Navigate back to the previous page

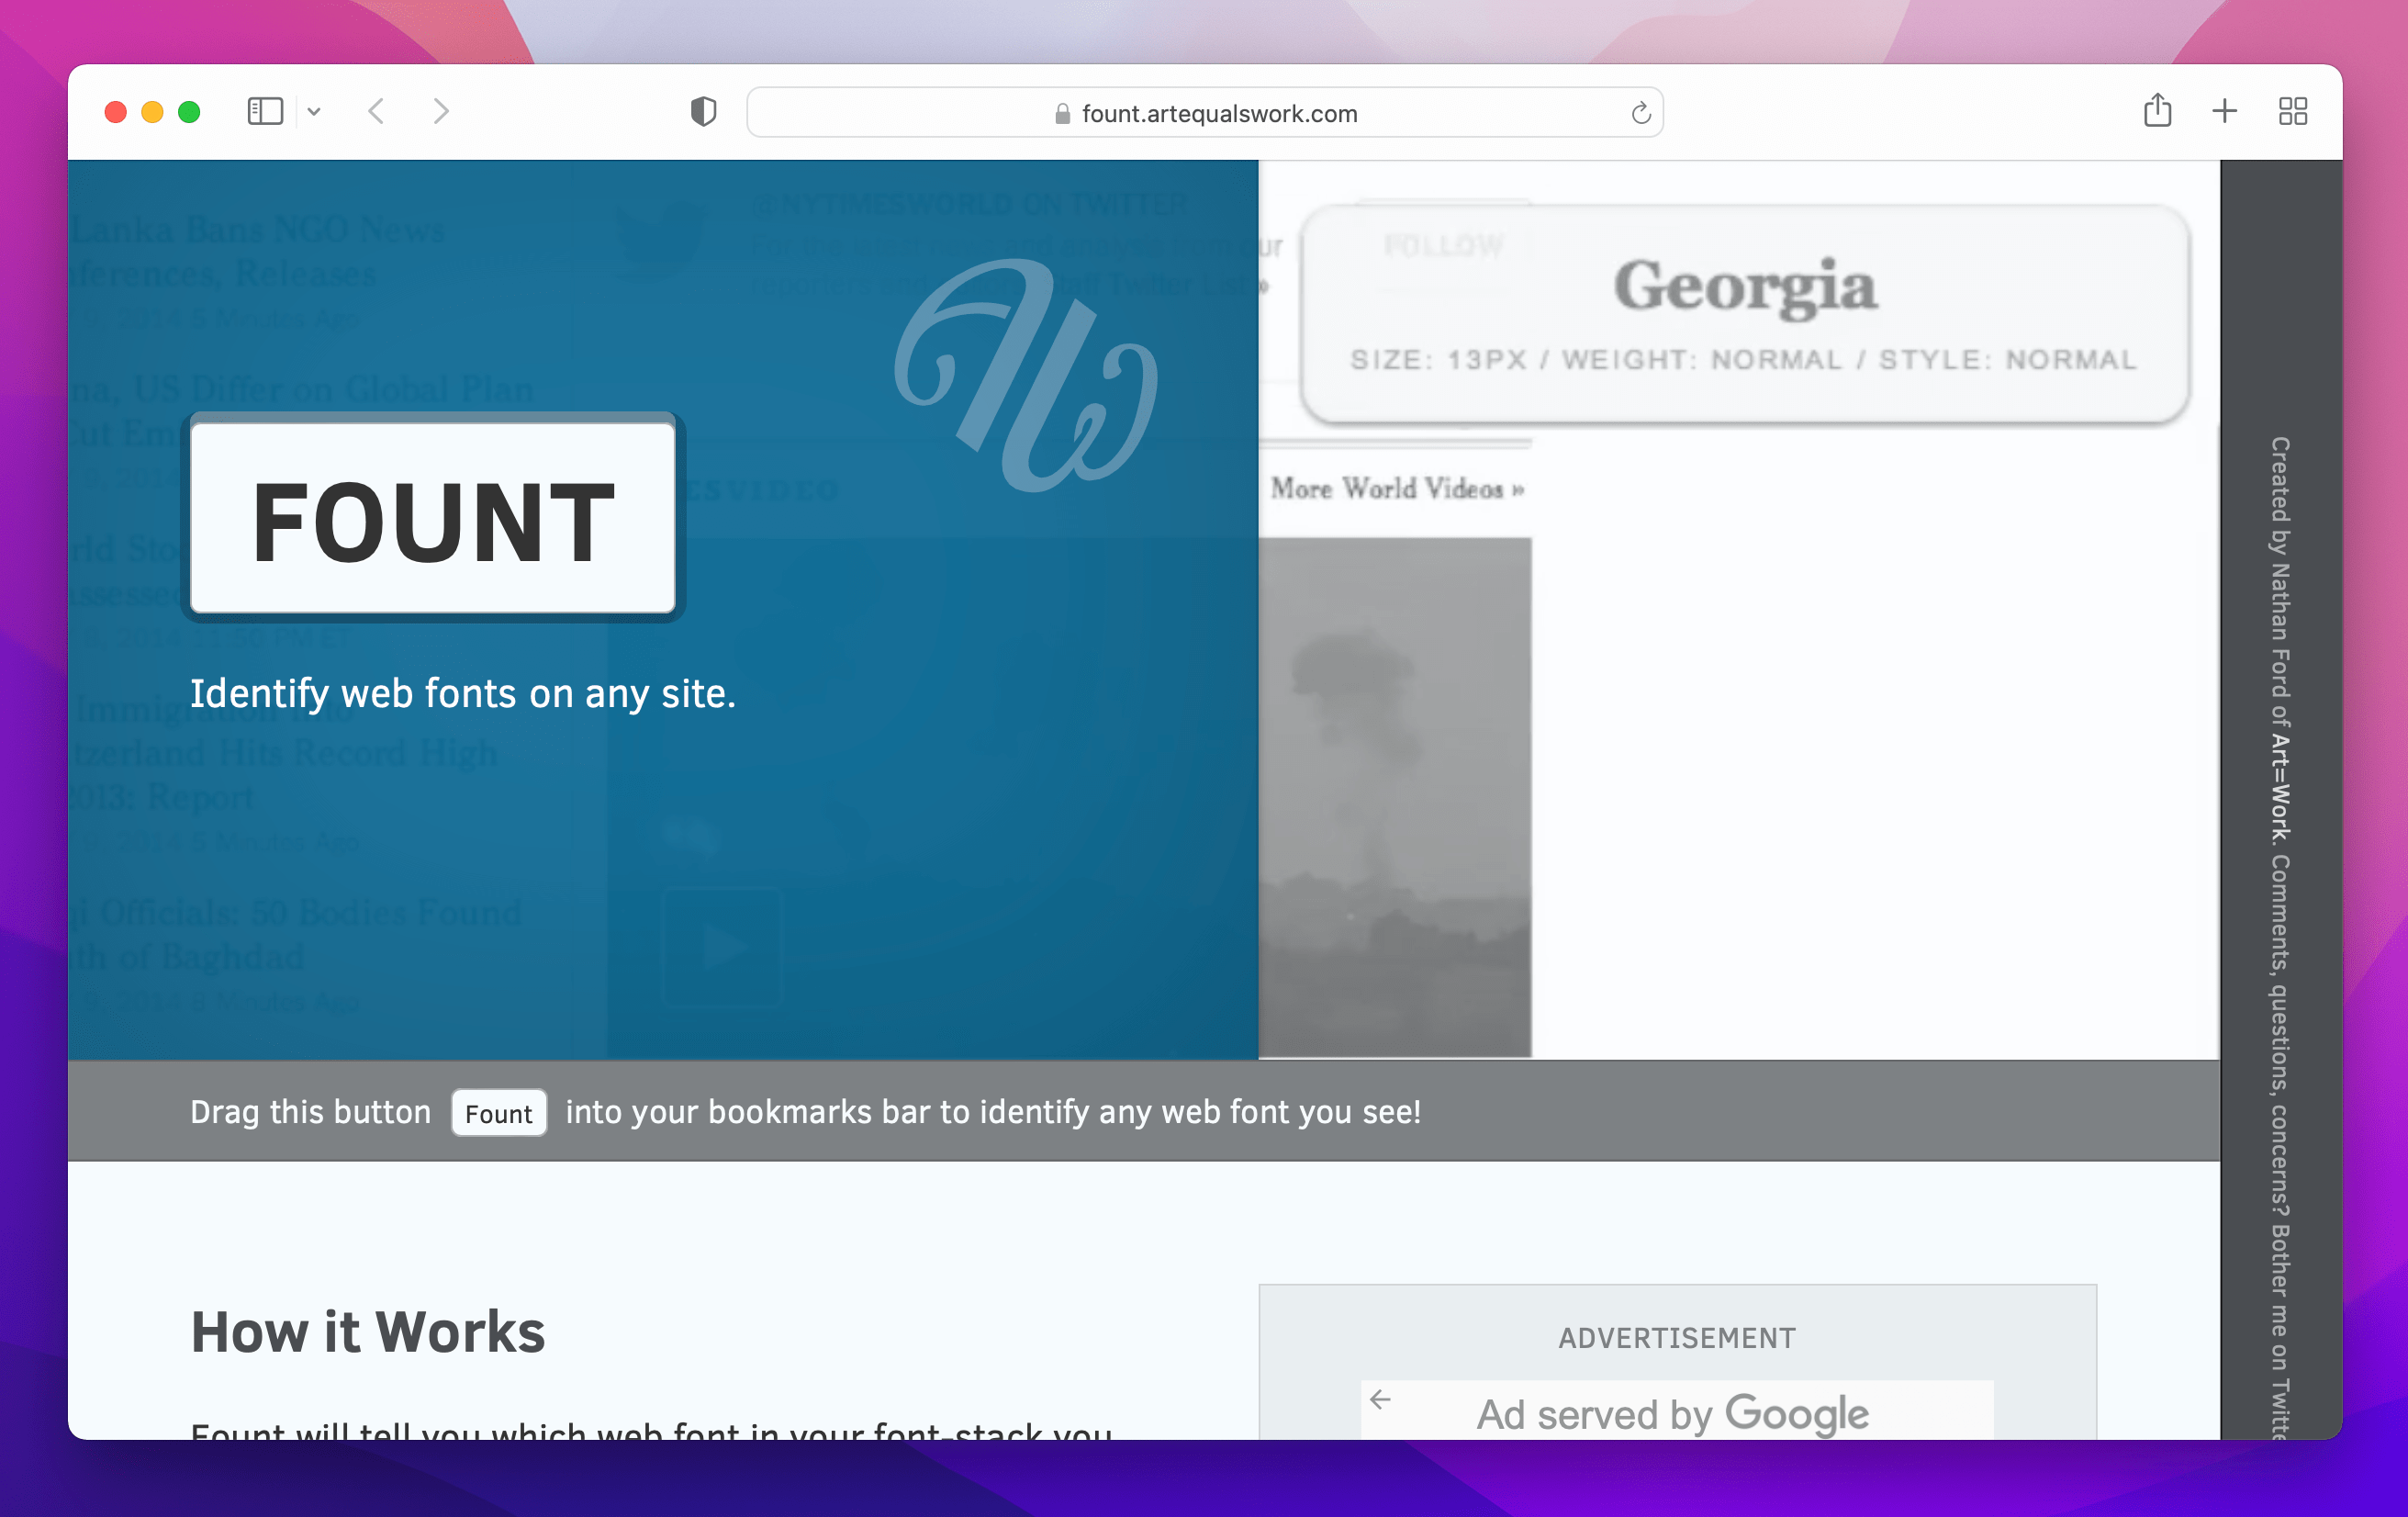pos(377,111)
